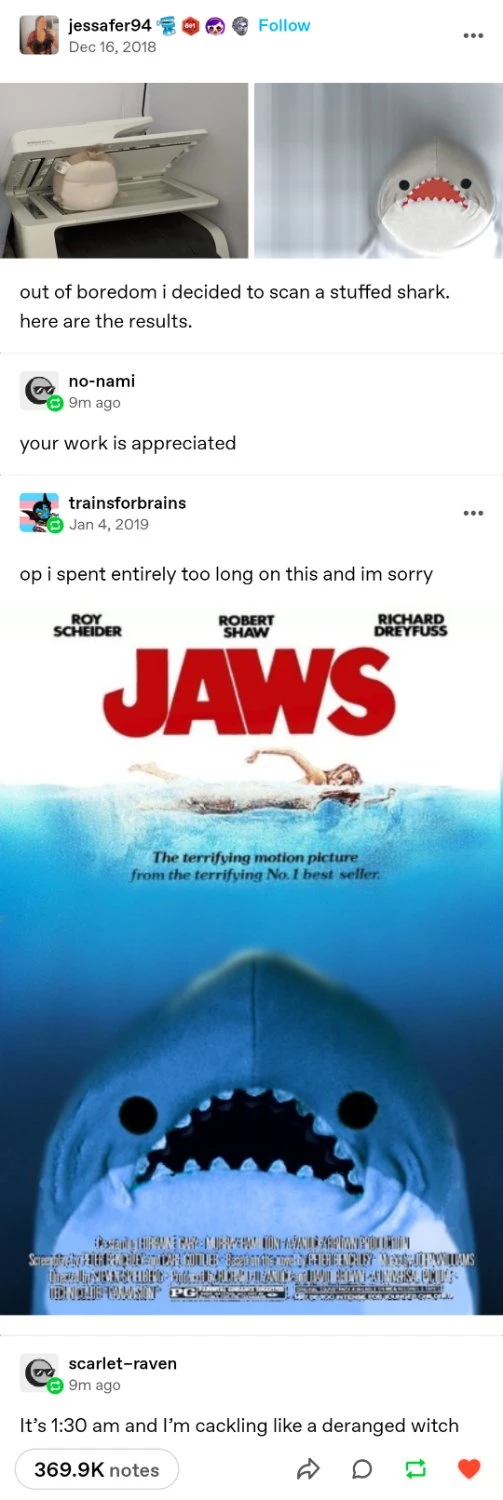Open the scanner photo thumbnail
The width and height of the screenshot is (503, 1500).
pos(124,170)
